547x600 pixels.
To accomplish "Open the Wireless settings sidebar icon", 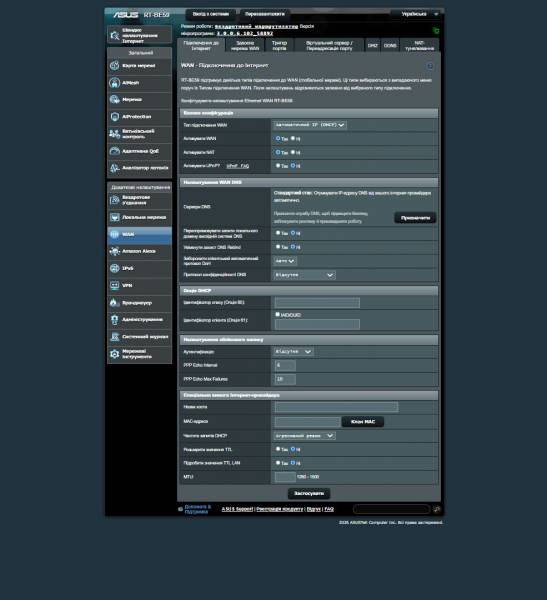I will point(114,200).
